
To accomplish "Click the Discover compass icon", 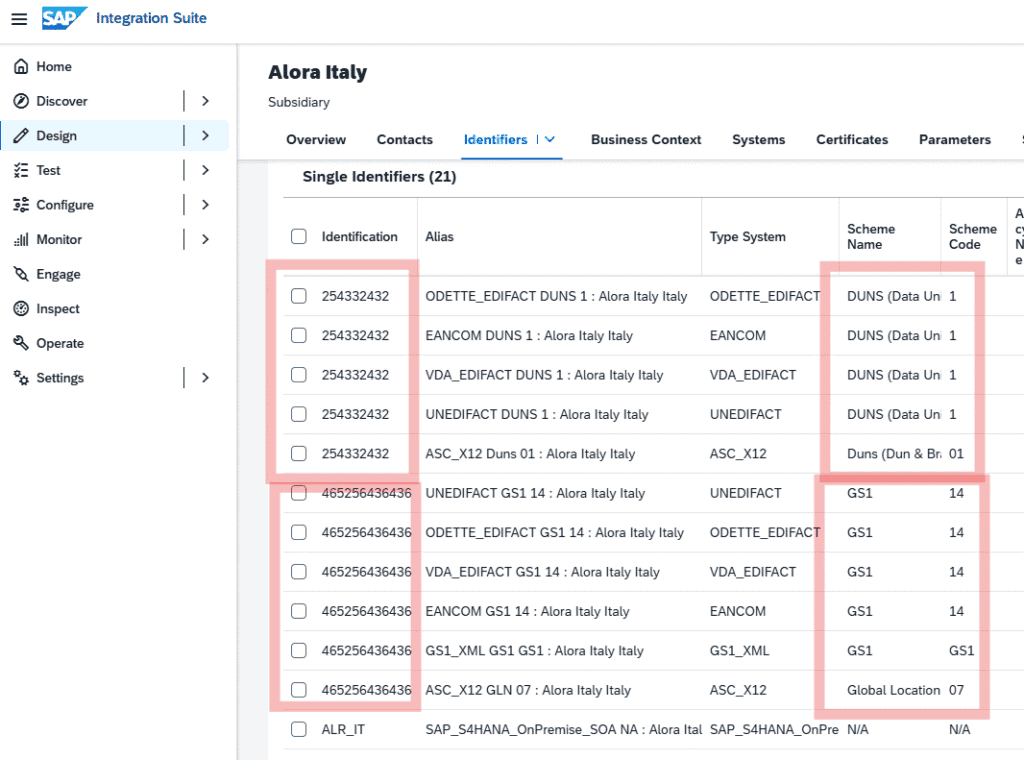I will (21, 101).
